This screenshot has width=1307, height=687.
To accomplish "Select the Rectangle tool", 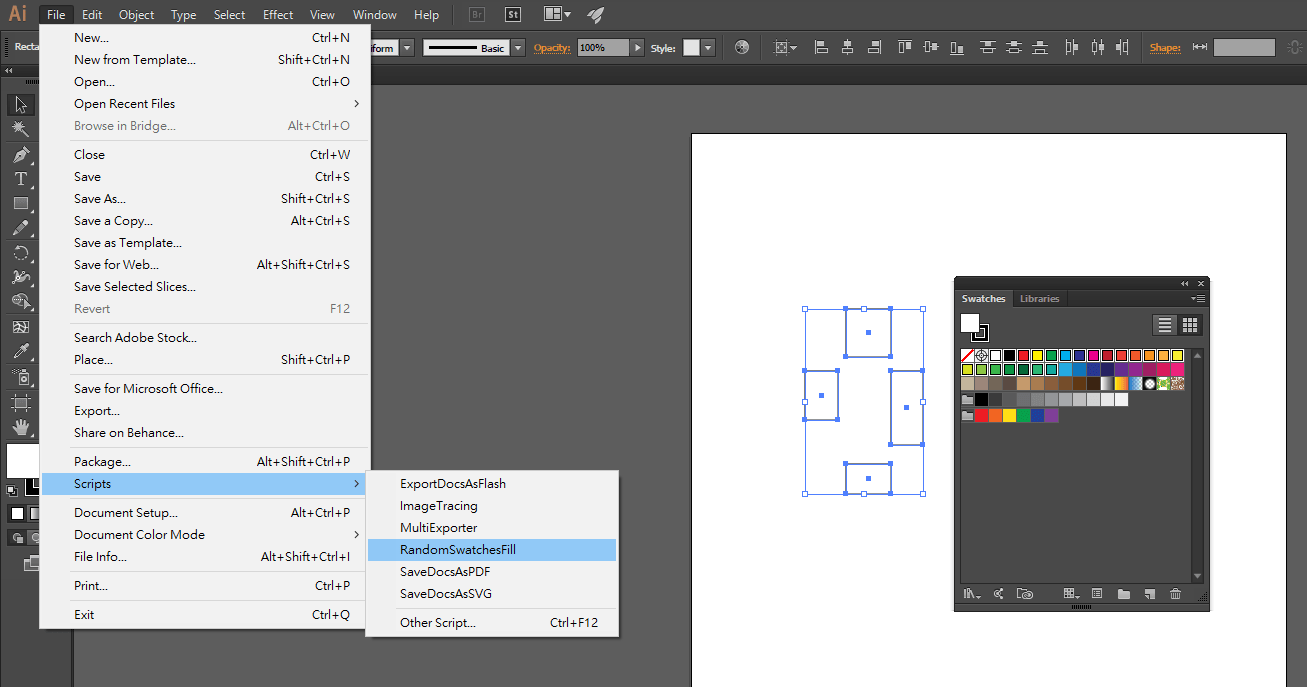I will [x=20, y=202].
